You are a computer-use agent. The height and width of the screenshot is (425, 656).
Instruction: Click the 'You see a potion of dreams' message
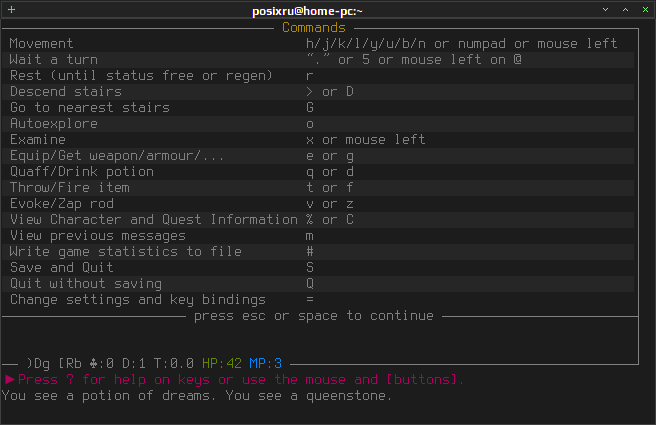point(109,396)
